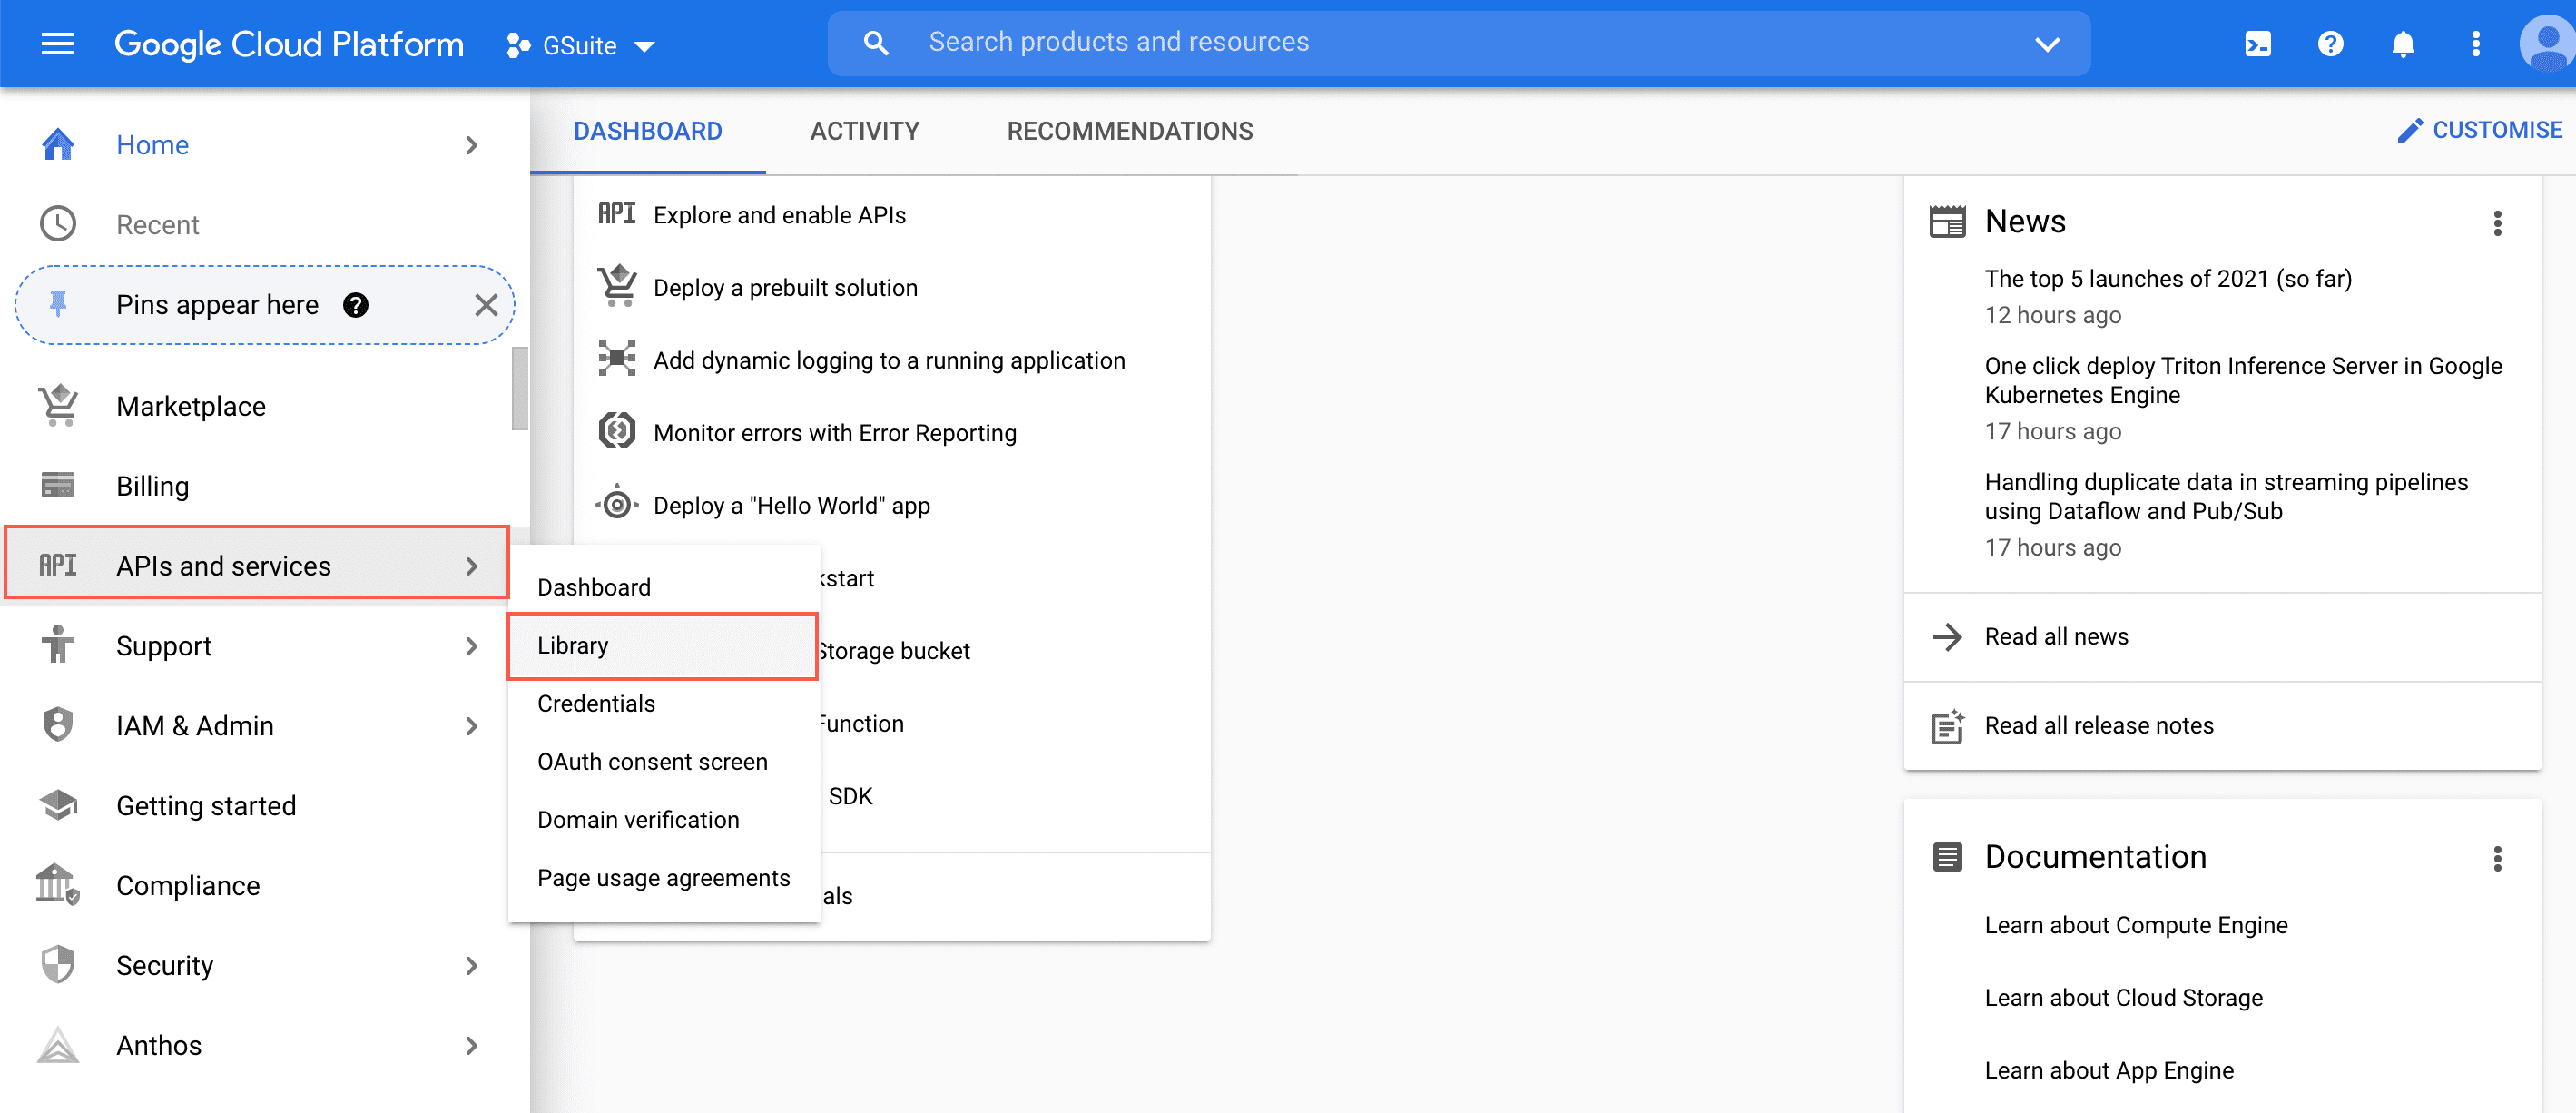Click Read all release notes
The width and height of the screenshot is (2576, 1113).
pos(2097,725)
